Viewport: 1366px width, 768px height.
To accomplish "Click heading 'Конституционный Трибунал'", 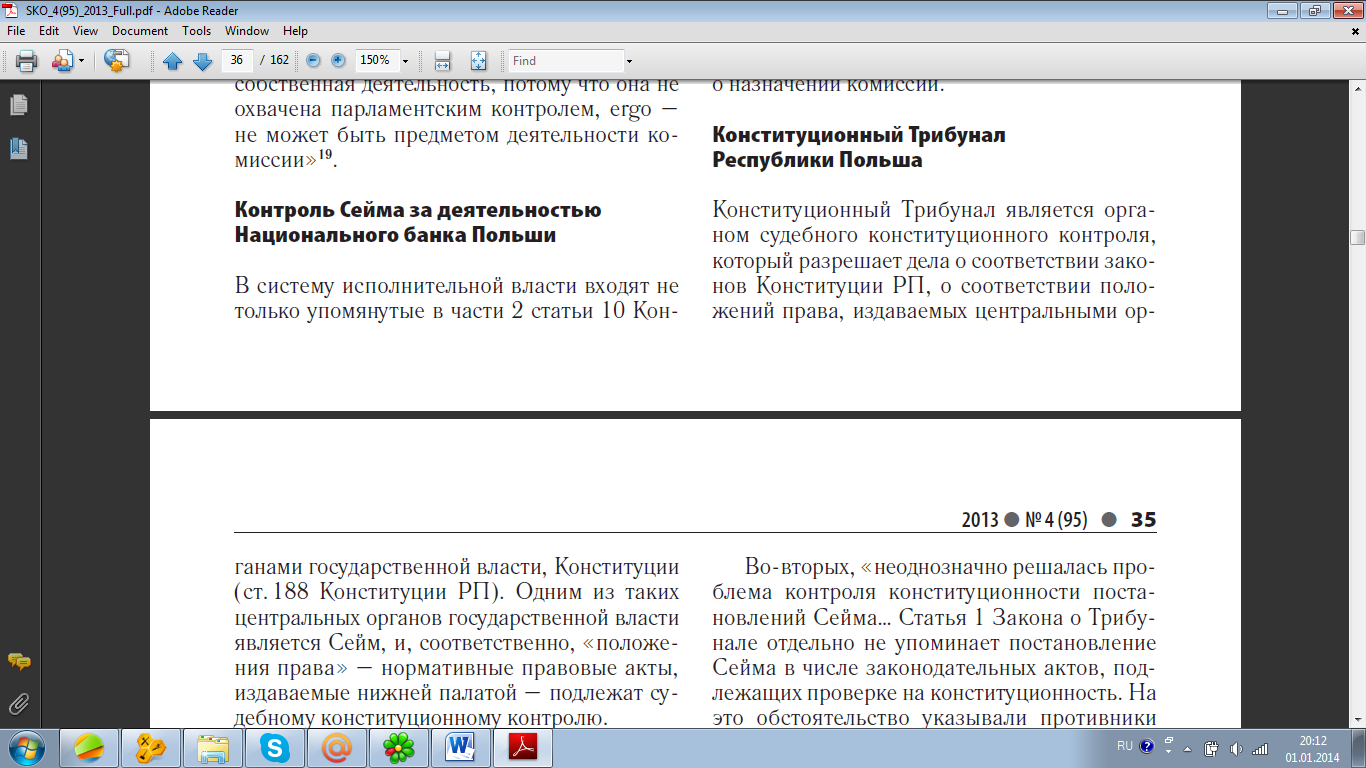I will (x=859, y=135).
